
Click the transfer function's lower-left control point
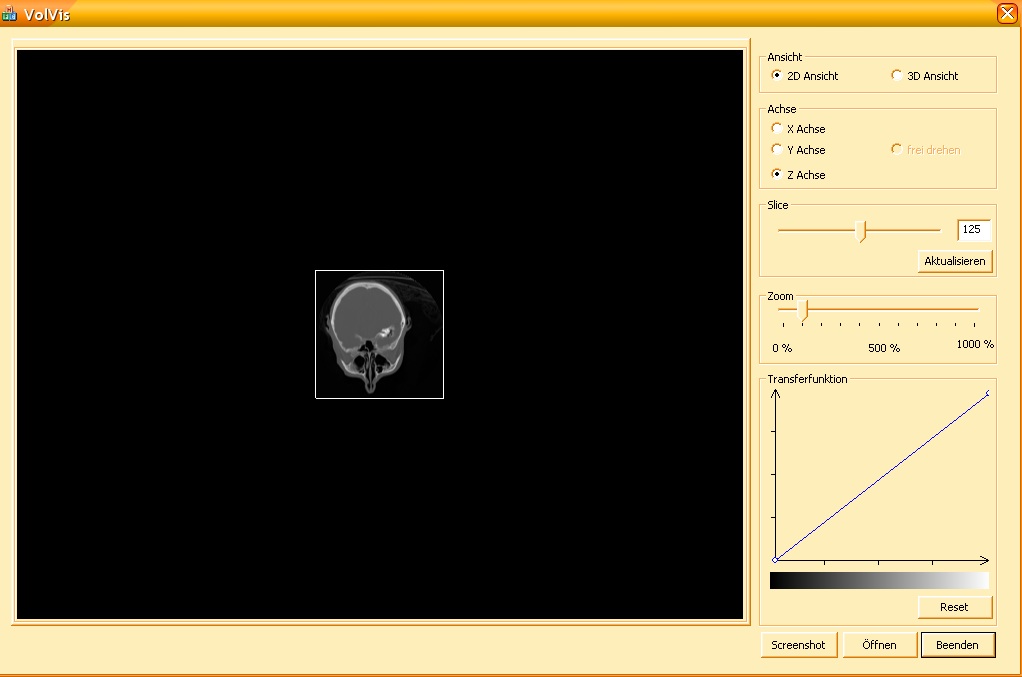pos(775,560)
